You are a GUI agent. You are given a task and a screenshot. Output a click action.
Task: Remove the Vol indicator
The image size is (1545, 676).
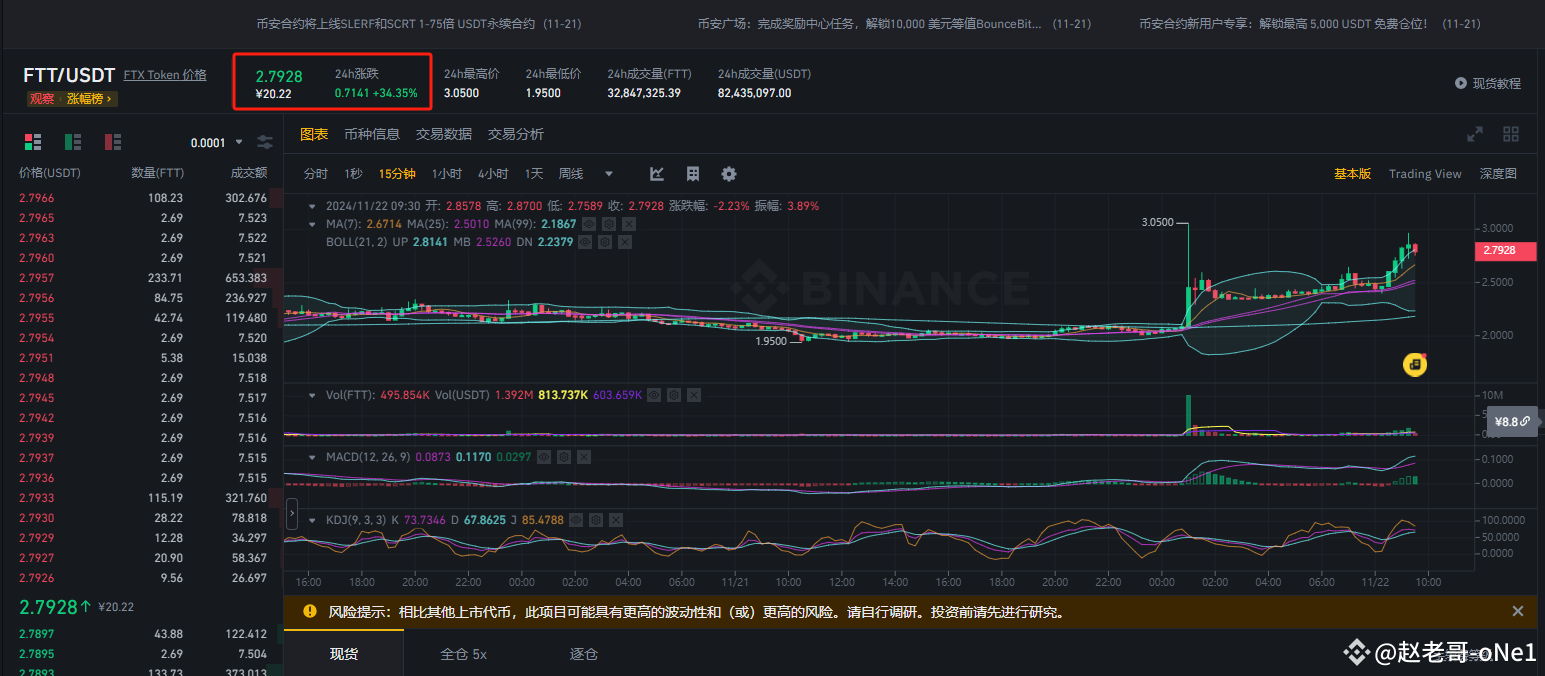[694, 395]
